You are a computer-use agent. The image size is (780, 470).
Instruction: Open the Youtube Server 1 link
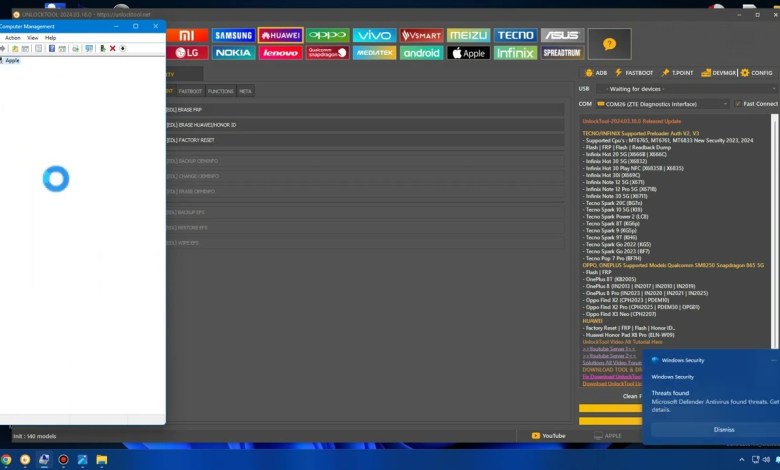pyautogui.click(x=609, y=349)
